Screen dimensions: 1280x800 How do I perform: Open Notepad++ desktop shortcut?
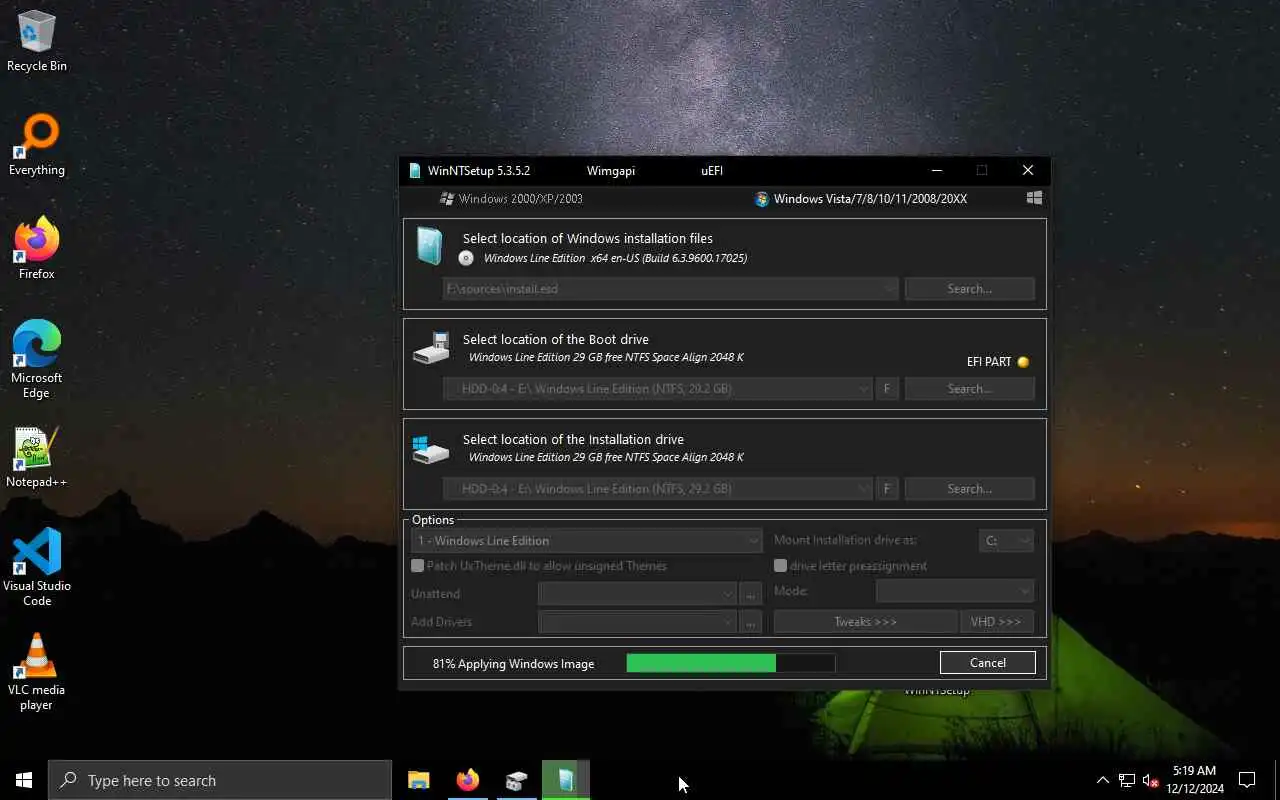(x=37, y=457)
